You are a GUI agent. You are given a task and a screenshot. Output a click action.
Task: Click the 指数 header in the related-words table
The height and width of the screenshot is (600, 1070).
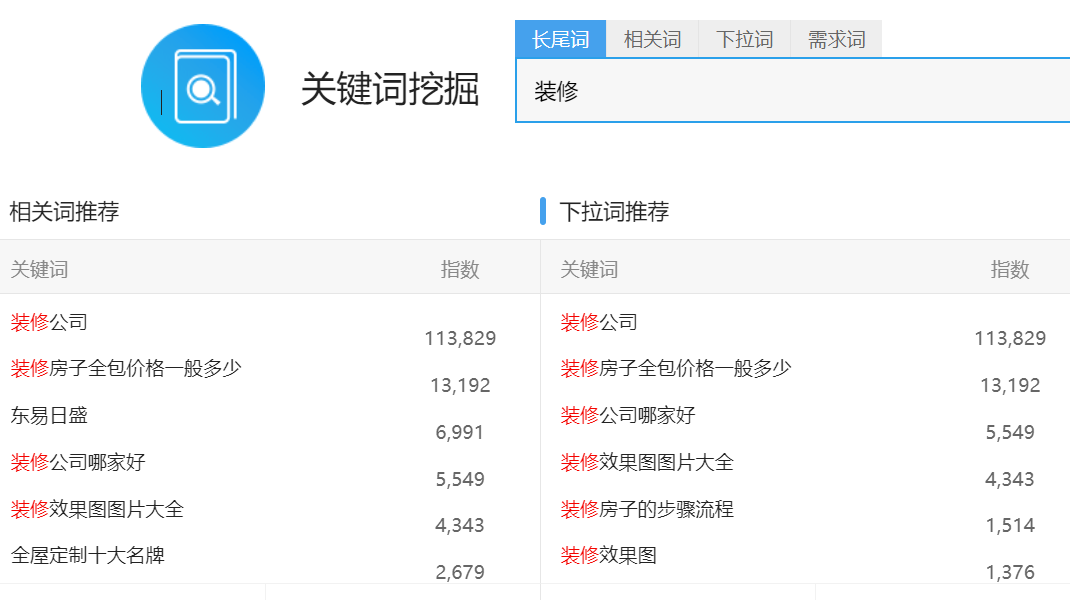460,270
